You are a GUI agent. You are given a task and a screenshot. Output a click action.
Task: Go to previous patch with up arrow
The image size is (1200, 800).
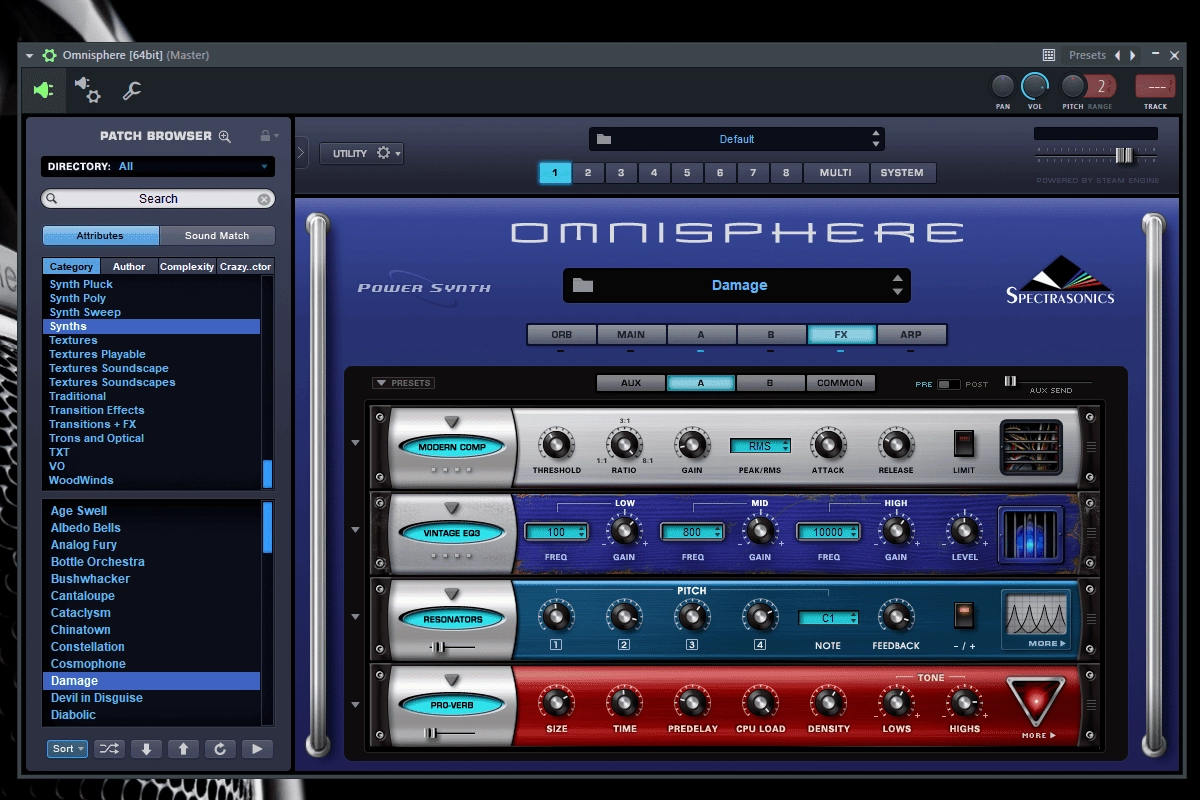[x=183, y=748]
